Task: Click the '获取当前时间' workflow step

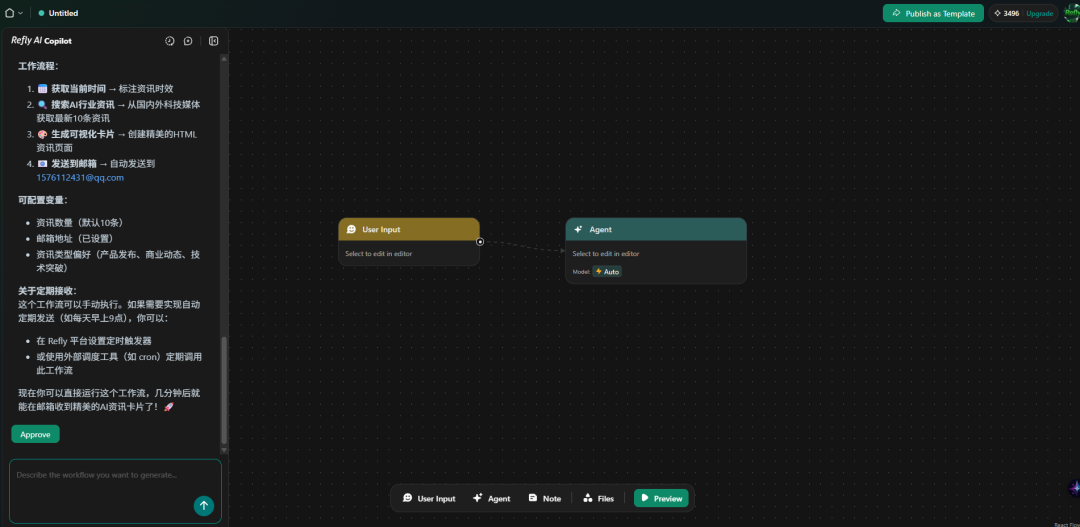Action: tap(79, 89)
